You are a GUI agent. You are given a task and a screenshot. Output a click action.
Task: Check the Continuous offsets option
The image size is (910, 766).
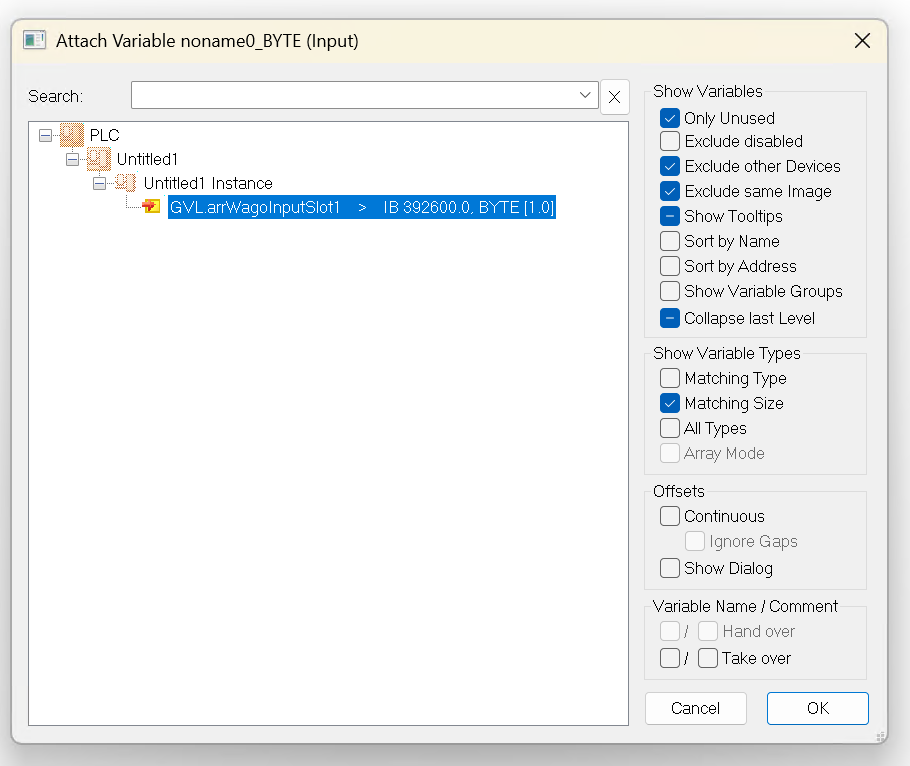670,516
